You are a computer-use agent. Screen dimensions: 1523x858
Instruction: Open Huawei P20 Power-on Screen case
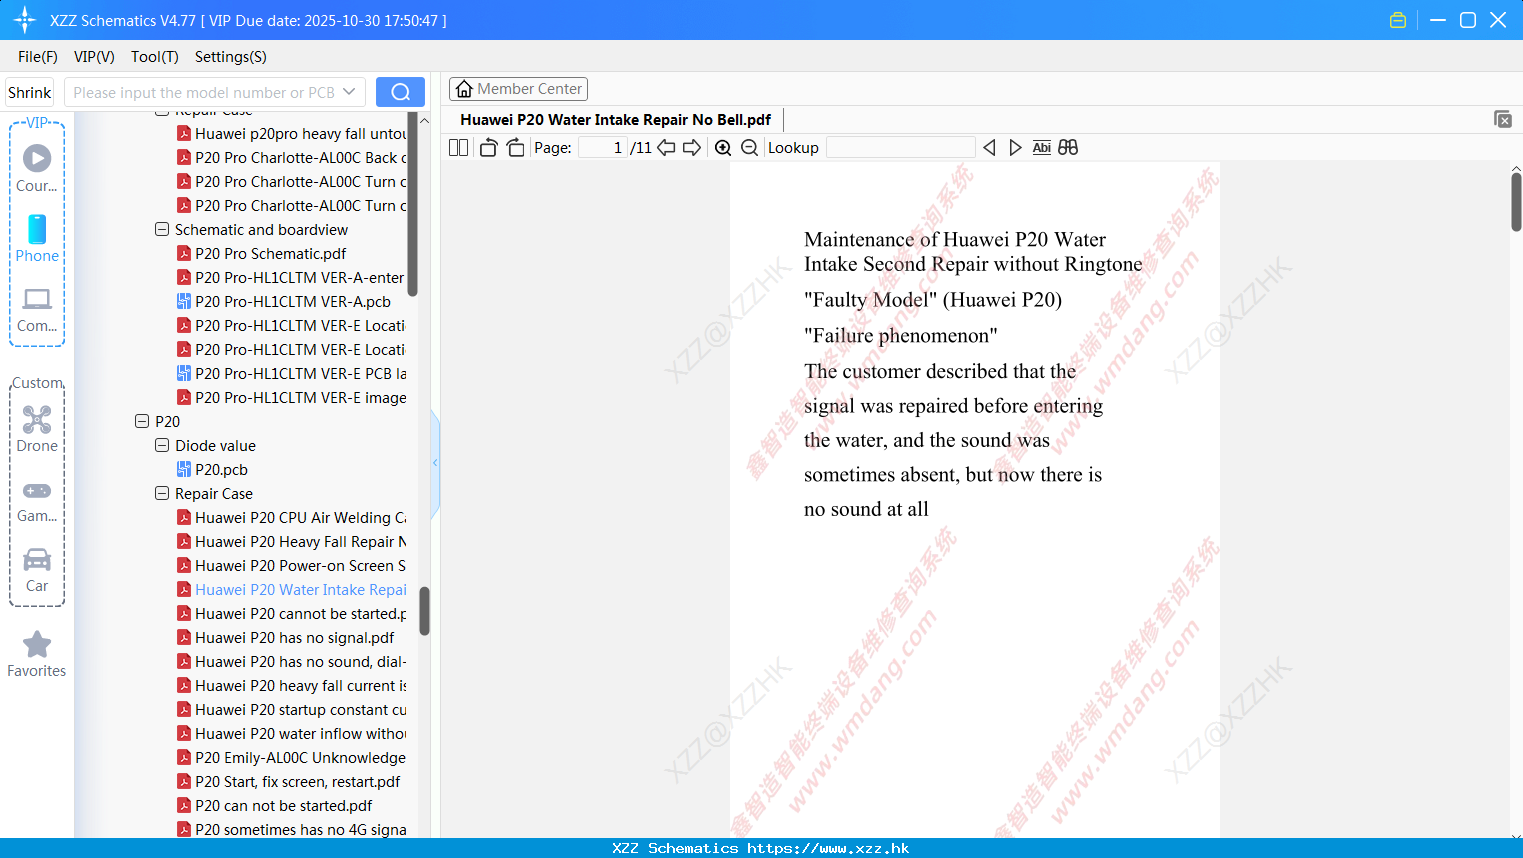(x=291, y=565)
